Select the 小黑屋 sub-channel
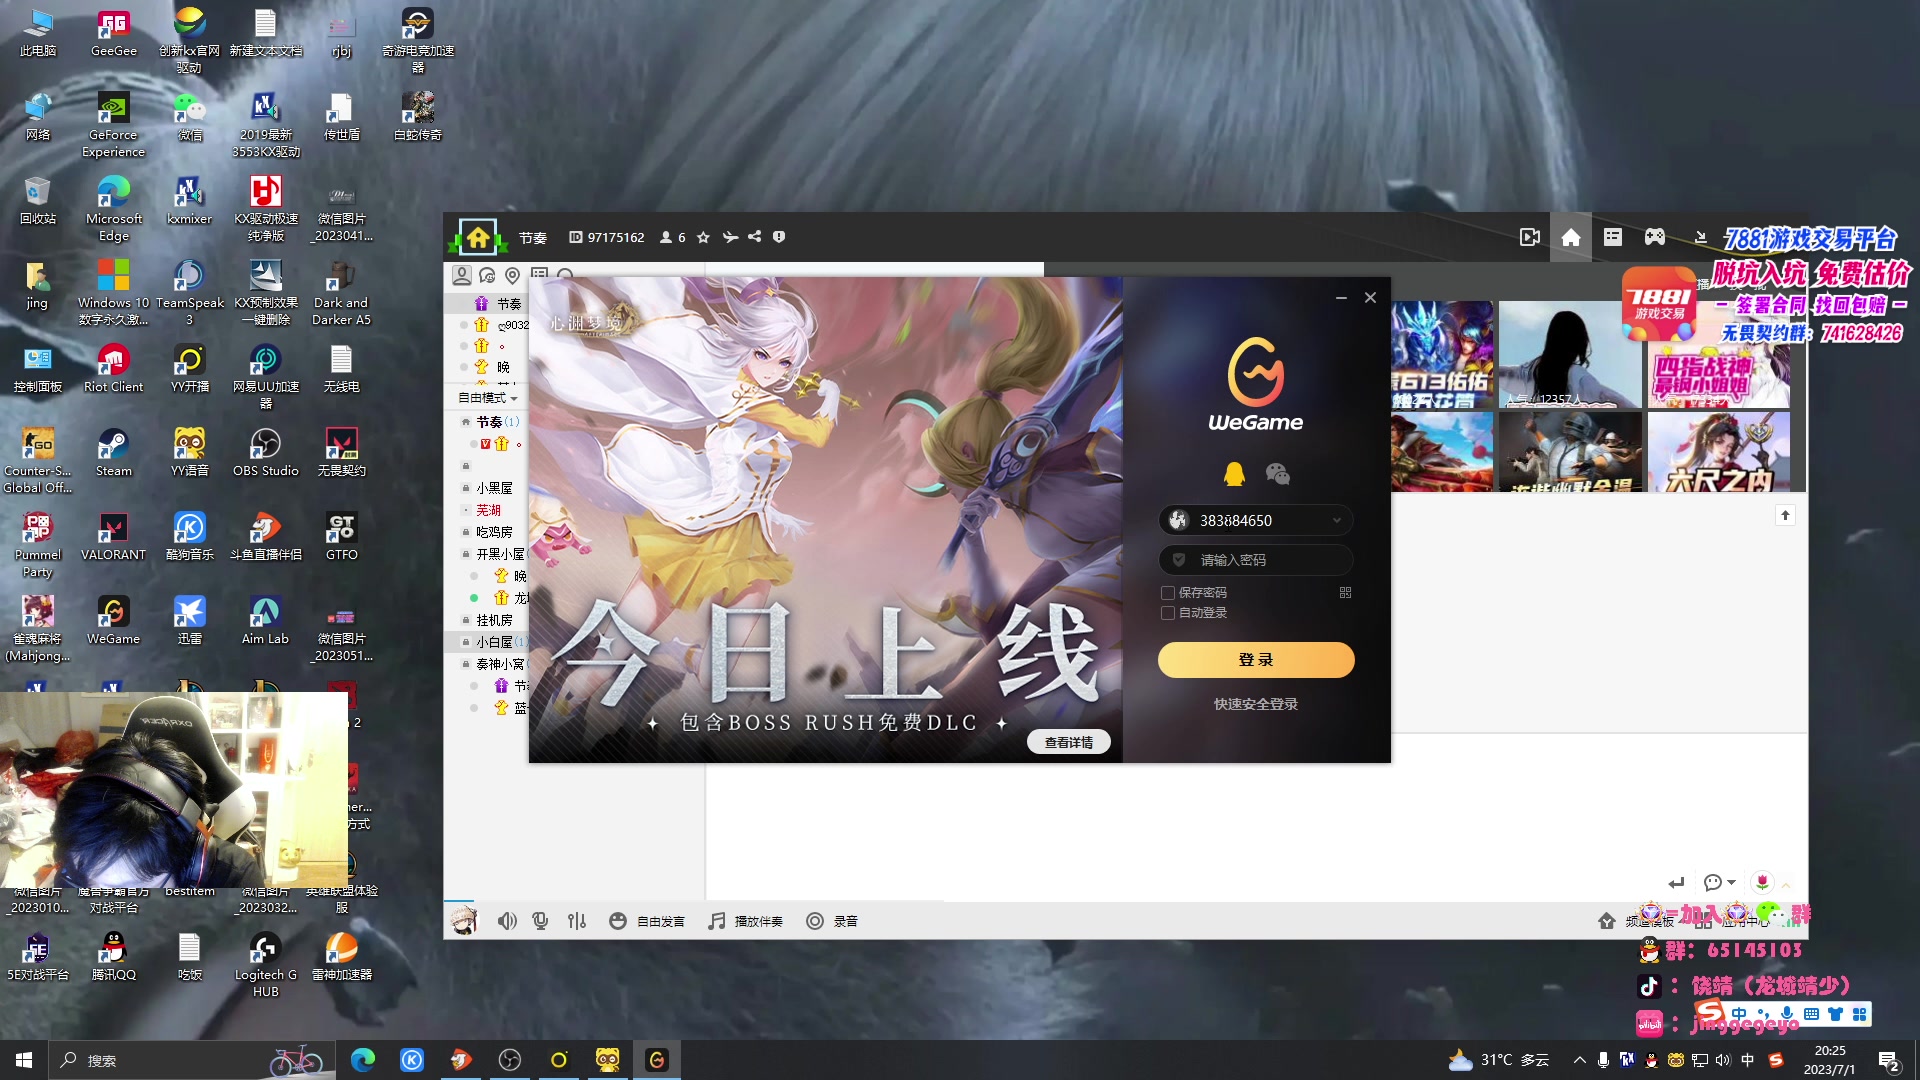 494,488
